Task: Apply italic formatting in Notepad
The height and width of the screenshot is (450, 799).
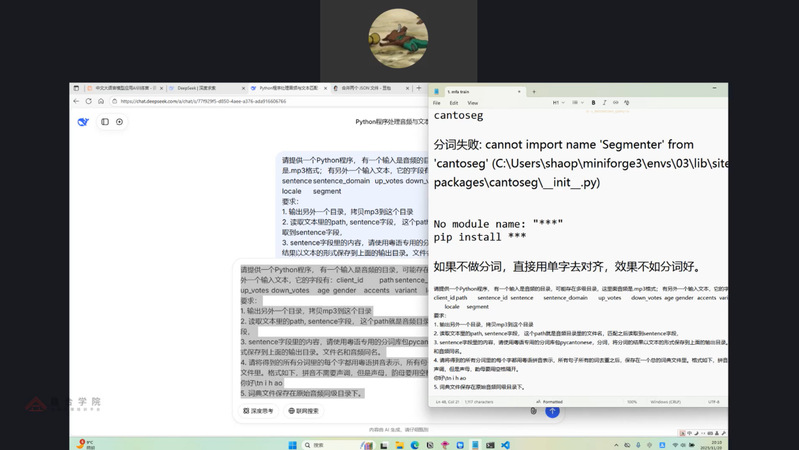Action: coord(604,103)
